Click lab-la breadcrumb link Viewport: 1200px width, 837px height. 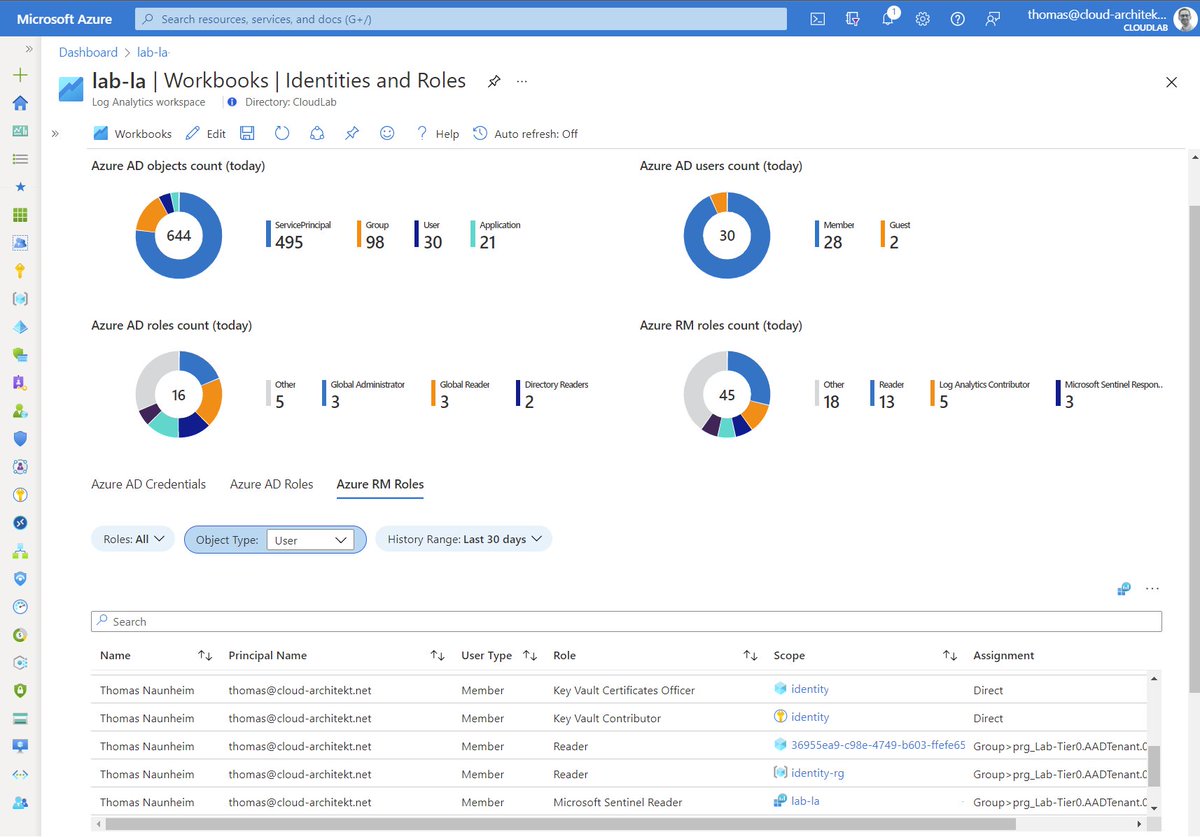pos(152,52)
